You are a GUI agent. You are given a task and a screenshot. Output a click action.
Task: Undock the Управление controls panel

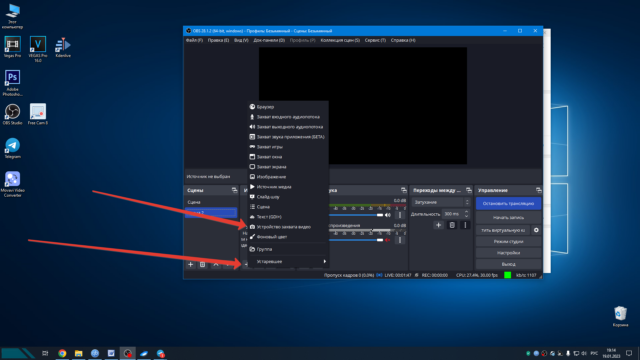(x=538, y=190)
